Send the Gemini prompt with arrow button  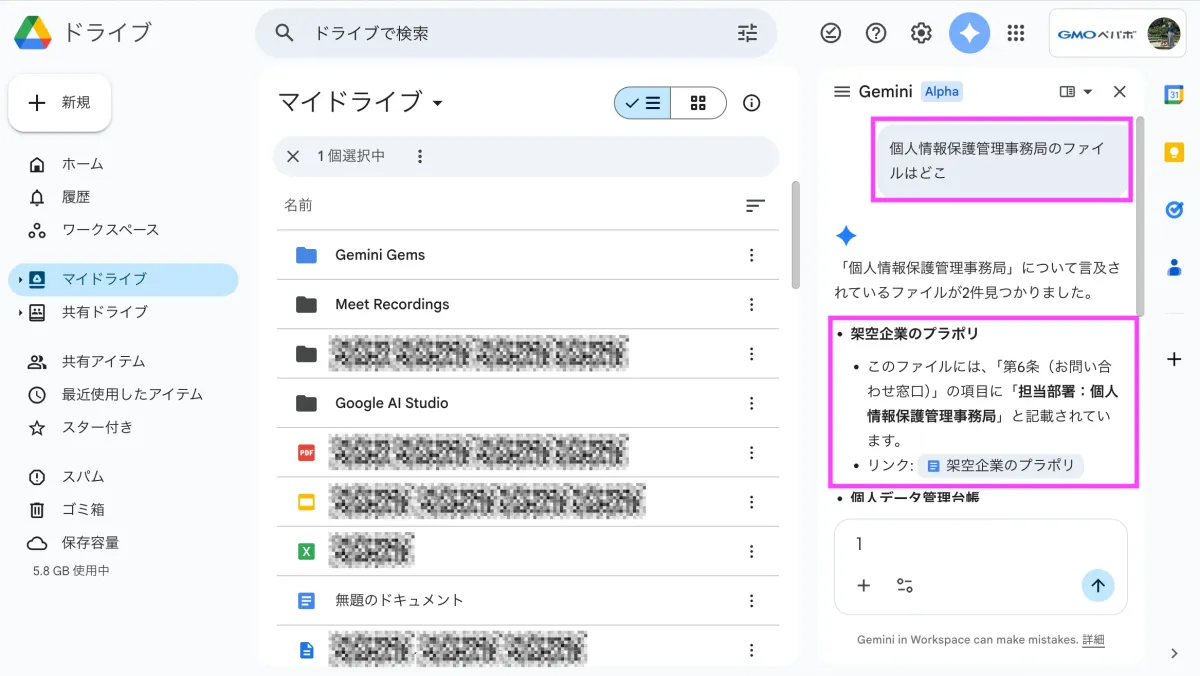pyautogui.click(x=1097, y=586)
